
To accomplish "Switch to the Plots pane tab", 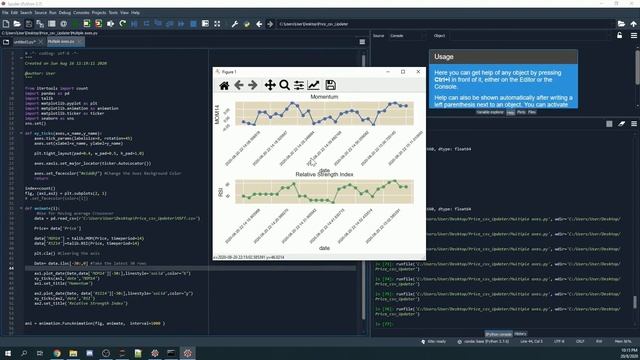I will (x=521, y=112).
